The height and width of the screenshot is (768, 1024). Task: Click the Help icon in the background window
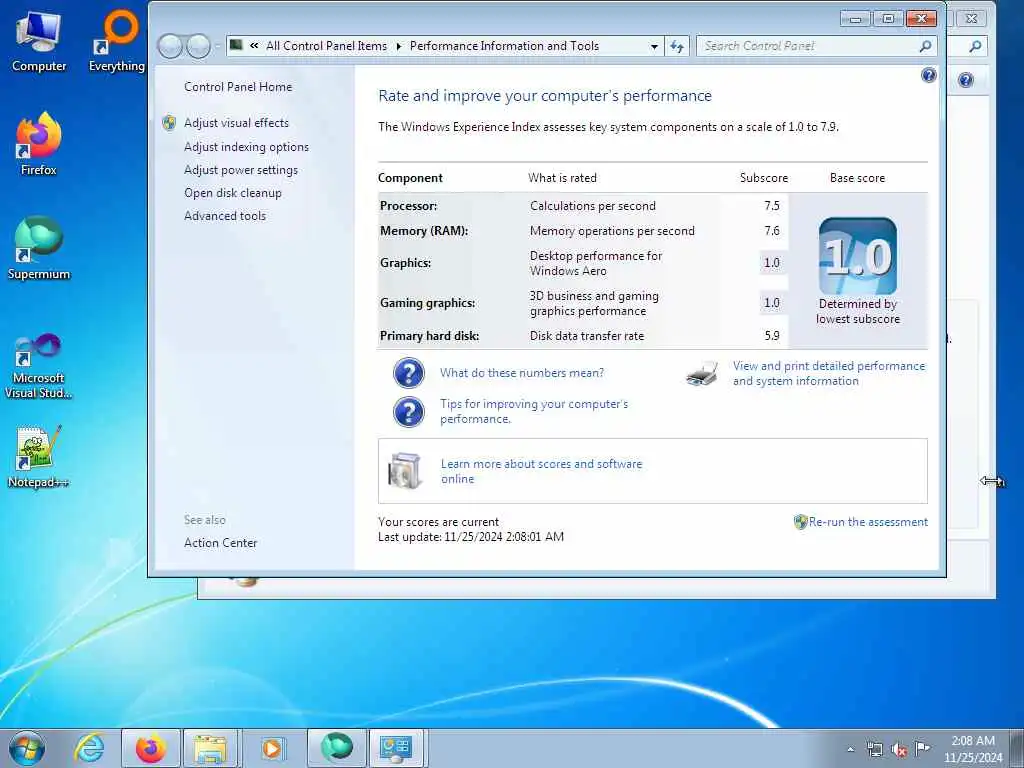point(966,80)
